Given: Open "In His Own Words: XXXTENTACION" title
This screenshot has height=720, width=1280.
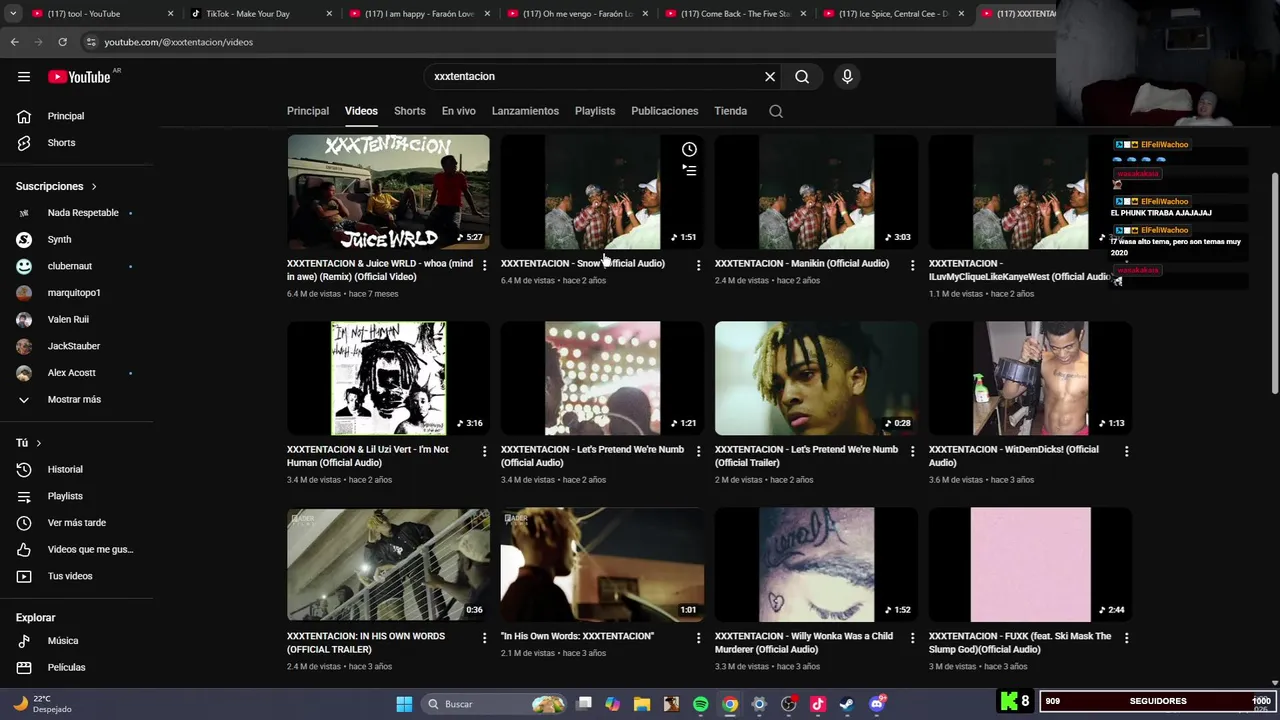Looking at the screenshot, I should click(577, 636).
